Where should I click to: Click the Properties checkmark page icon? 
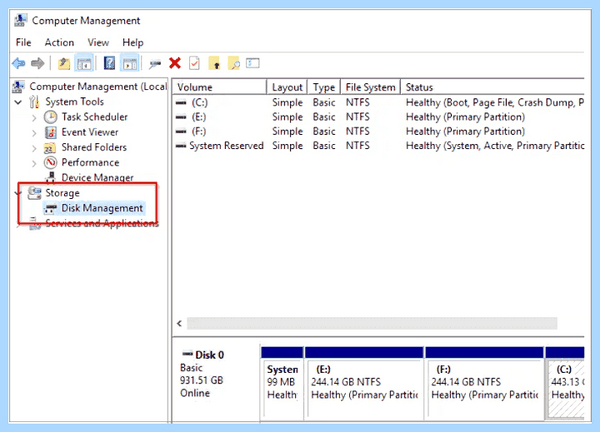tap(194, 63)
